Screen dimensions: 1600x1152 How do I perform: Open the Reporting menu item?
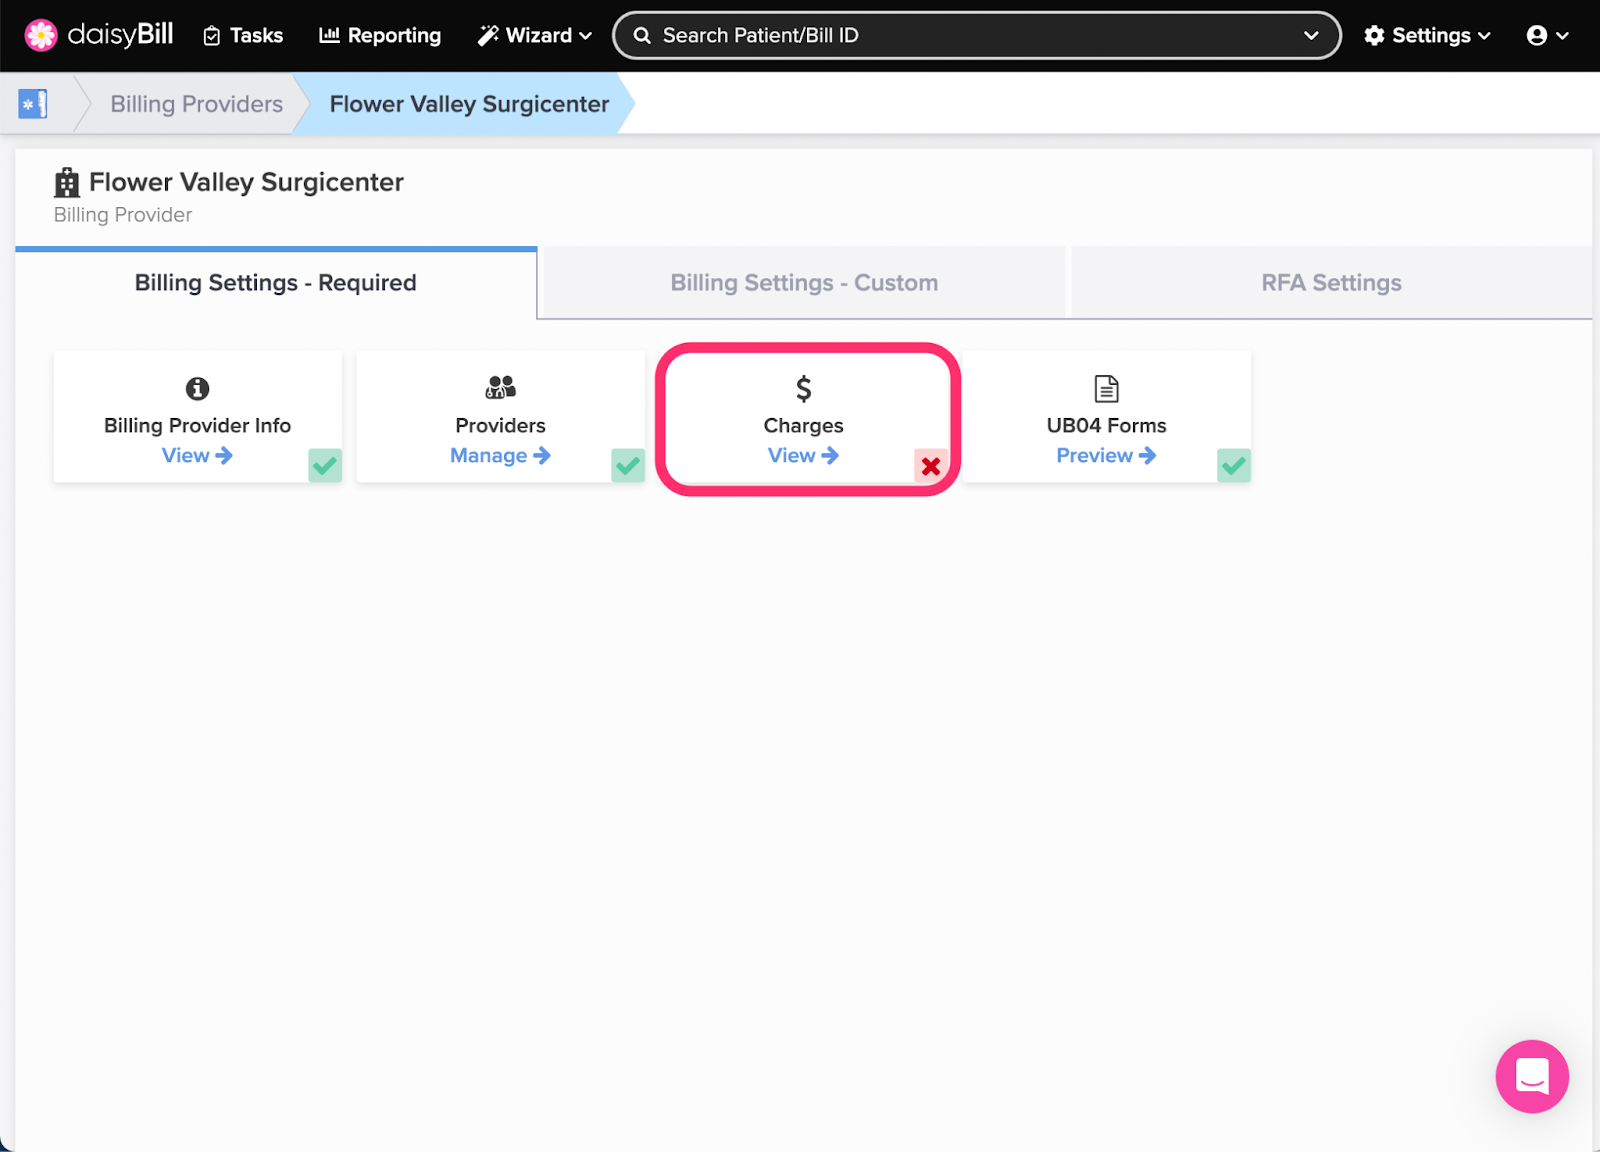(379, 35)
